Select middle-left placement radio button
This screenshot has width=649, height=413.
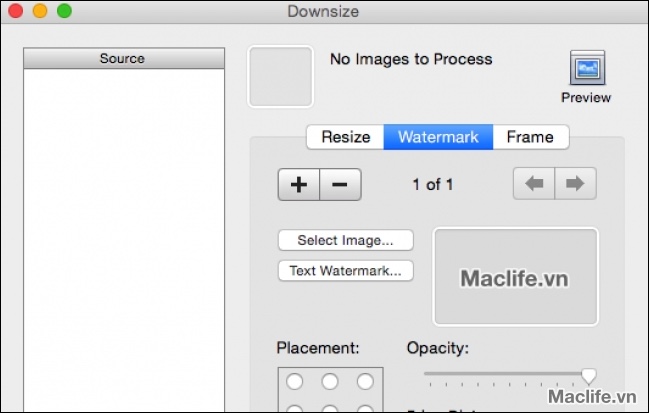(294, 408)
